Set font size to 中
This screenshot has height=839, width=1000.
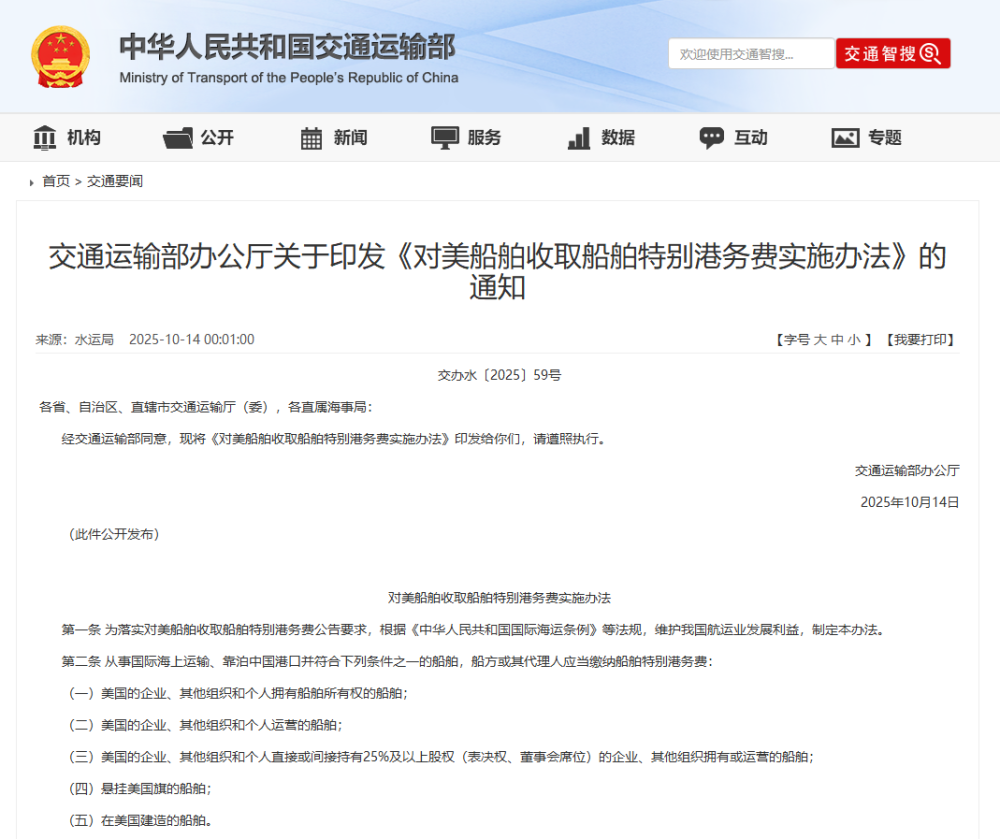[x=837, y=340]
